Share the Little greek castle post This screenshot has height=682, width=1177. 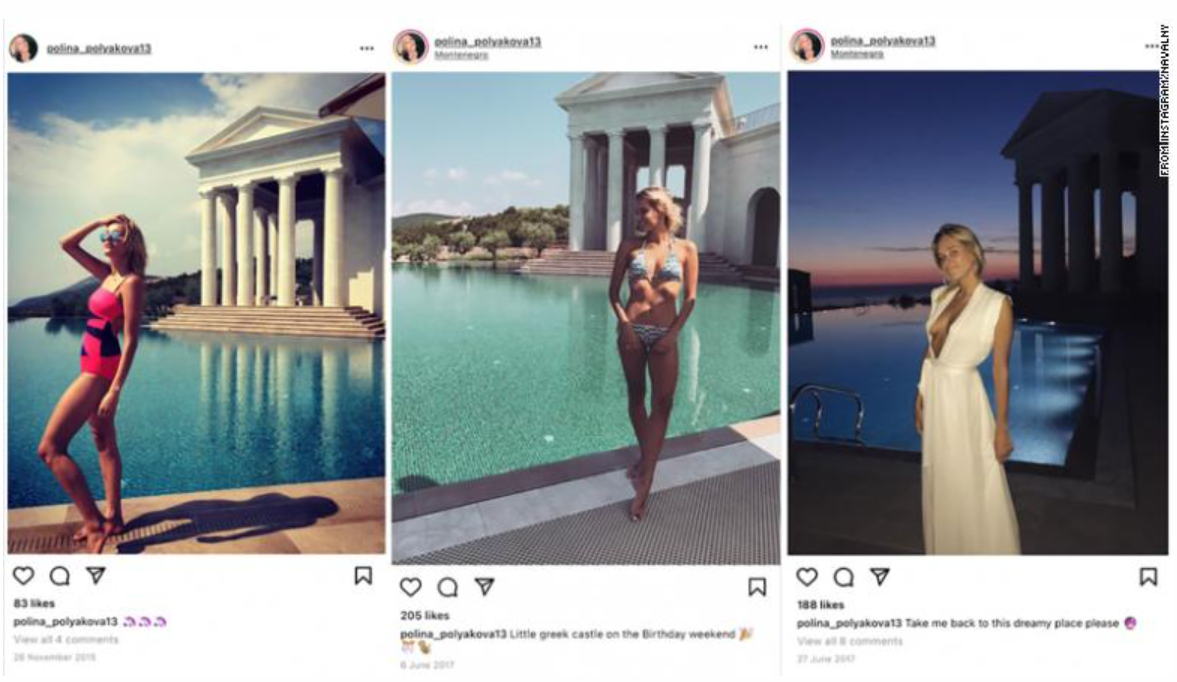click(x=484, y=587)
